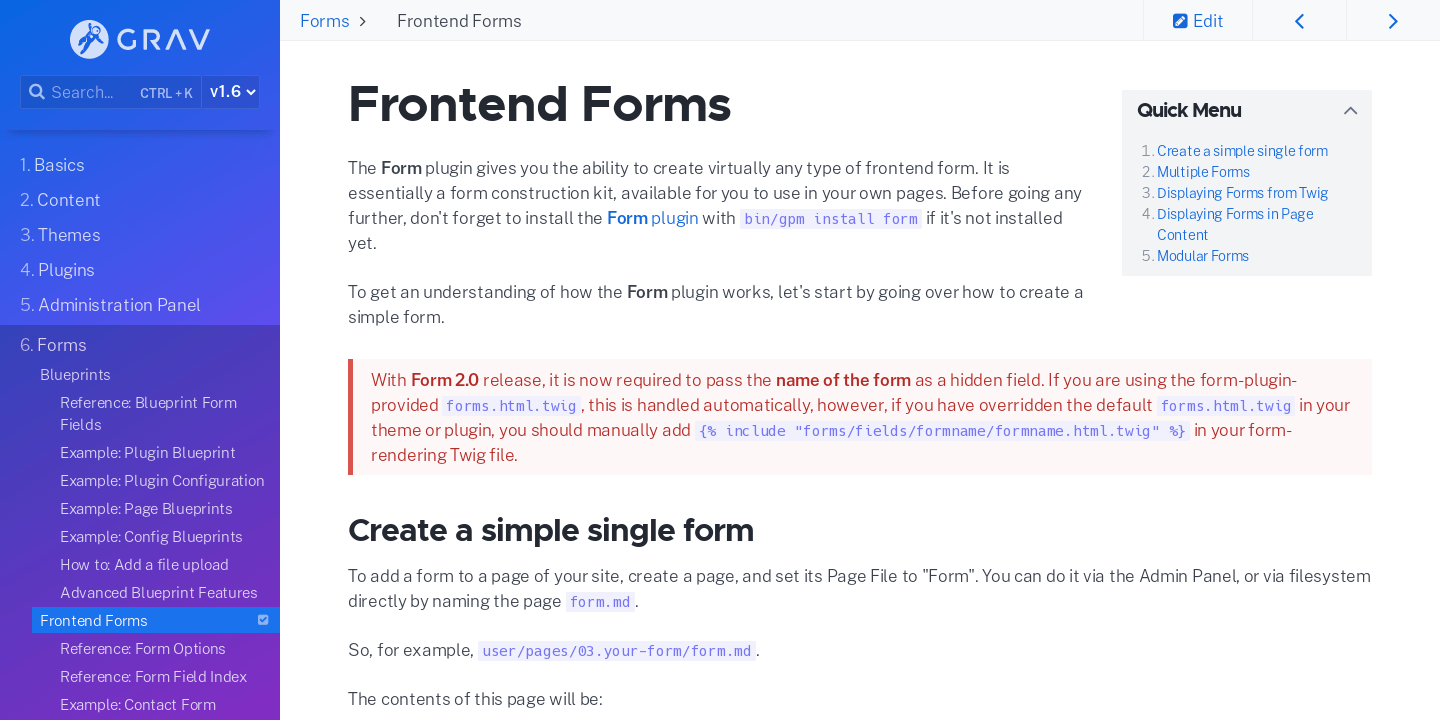1440x720 pixels.
Task: Toggle the checkmark beside Frontend Forms
Action: point(263,620)
